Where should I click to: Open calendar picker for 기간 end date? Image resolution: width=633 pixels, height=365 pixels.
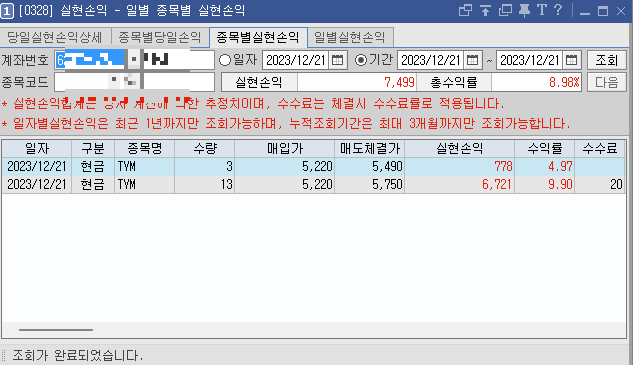[571, 60]
